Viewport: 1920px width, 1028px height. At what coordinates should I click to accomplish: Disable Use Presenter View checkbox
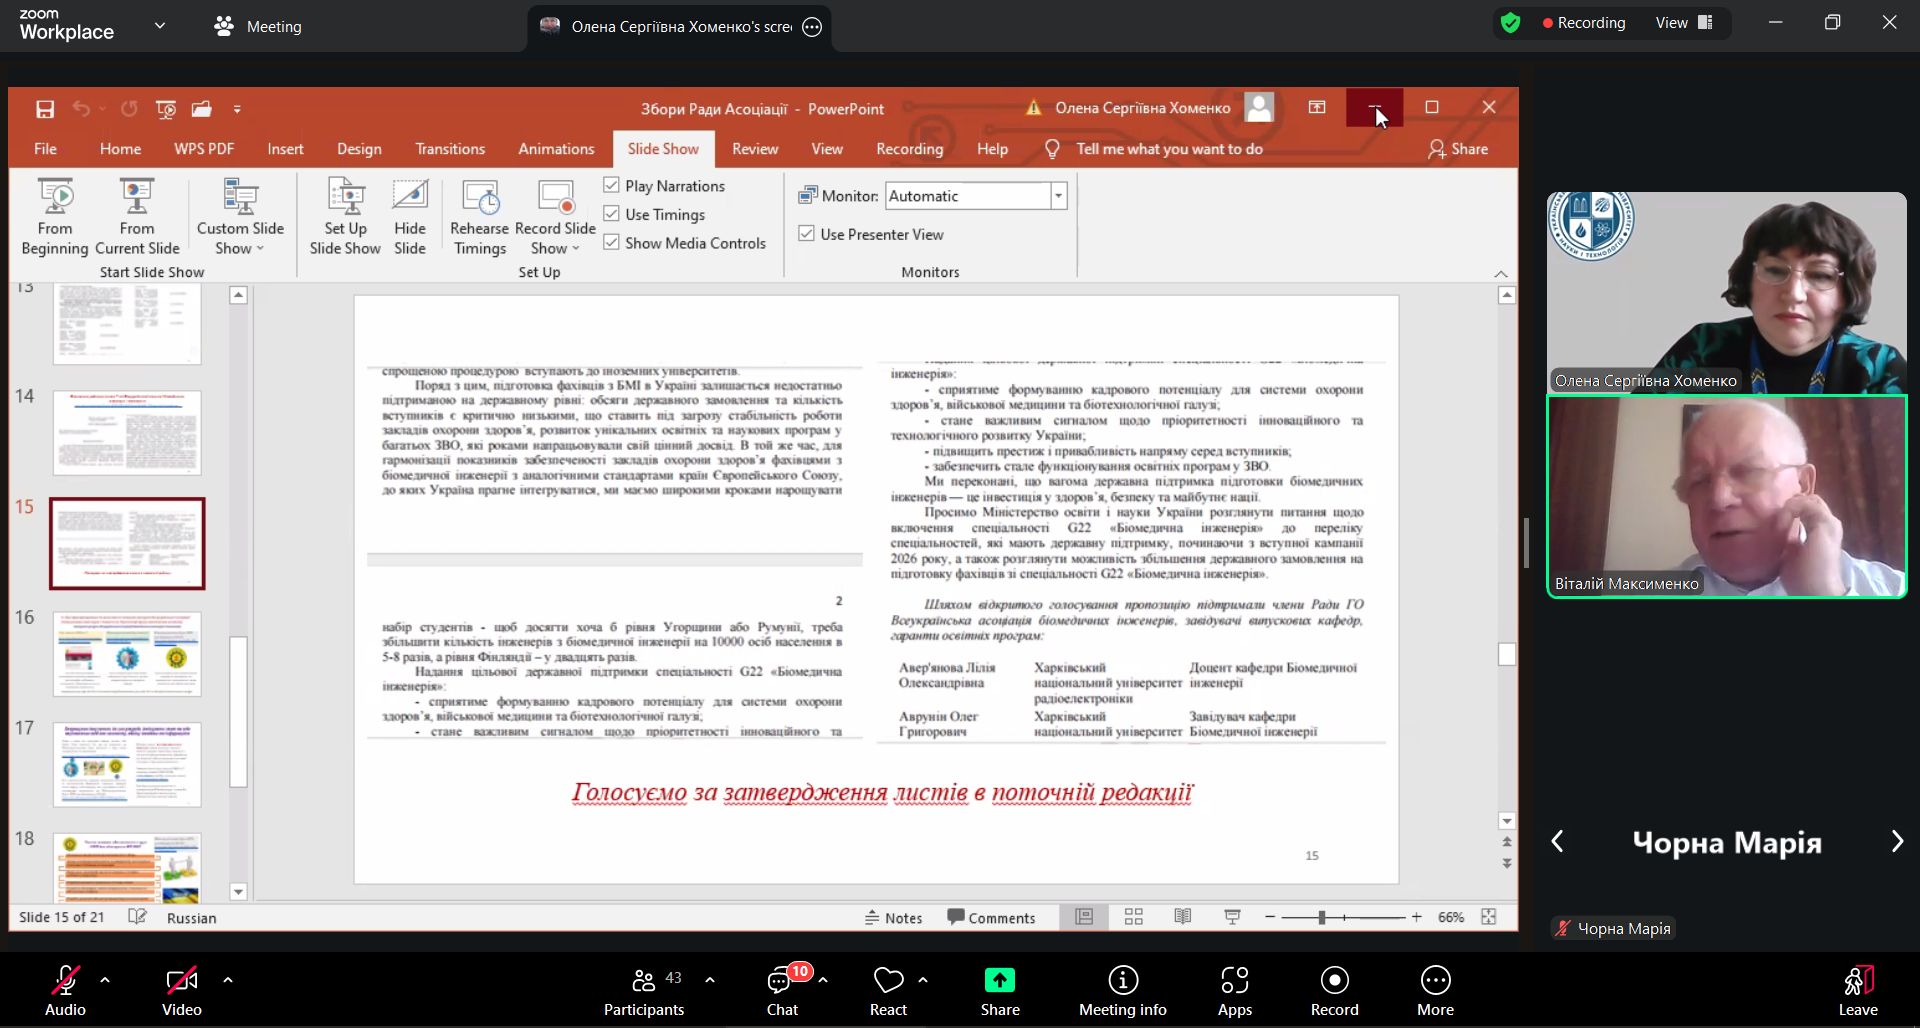tap(806, 234)
